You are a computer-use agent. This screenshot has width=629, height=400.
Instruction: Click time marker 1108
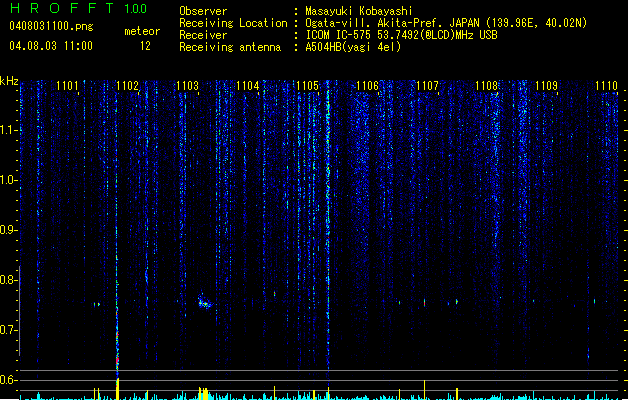click(486, 86)
